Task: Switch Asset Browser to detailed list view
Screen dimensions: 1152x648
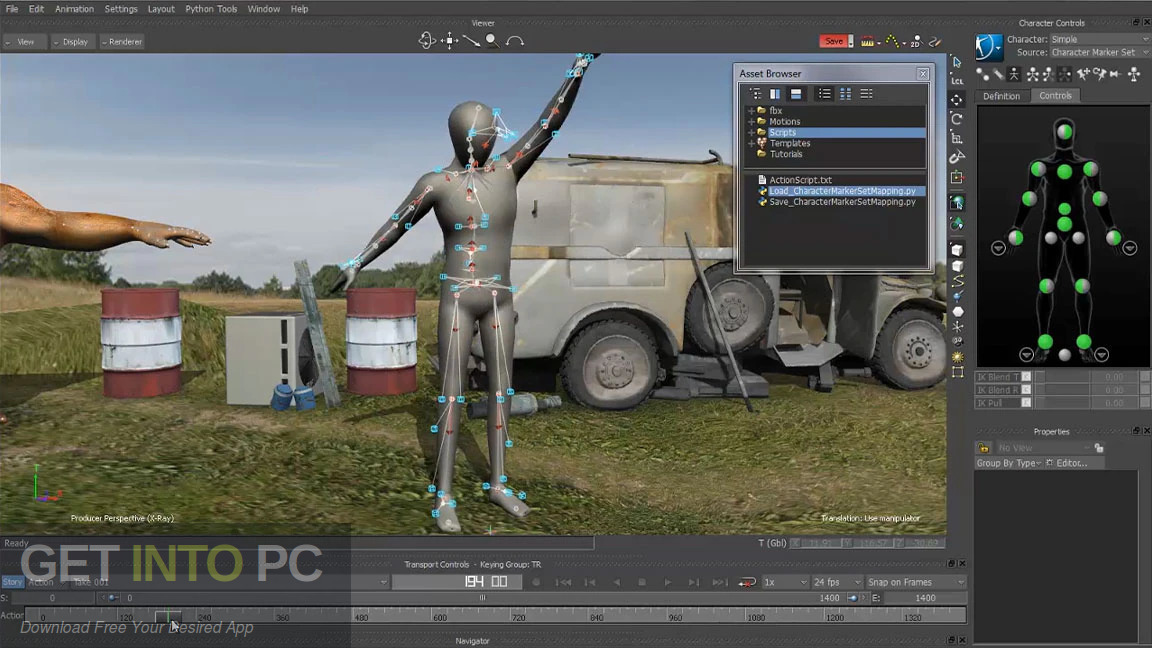Action: coord(866,93)
